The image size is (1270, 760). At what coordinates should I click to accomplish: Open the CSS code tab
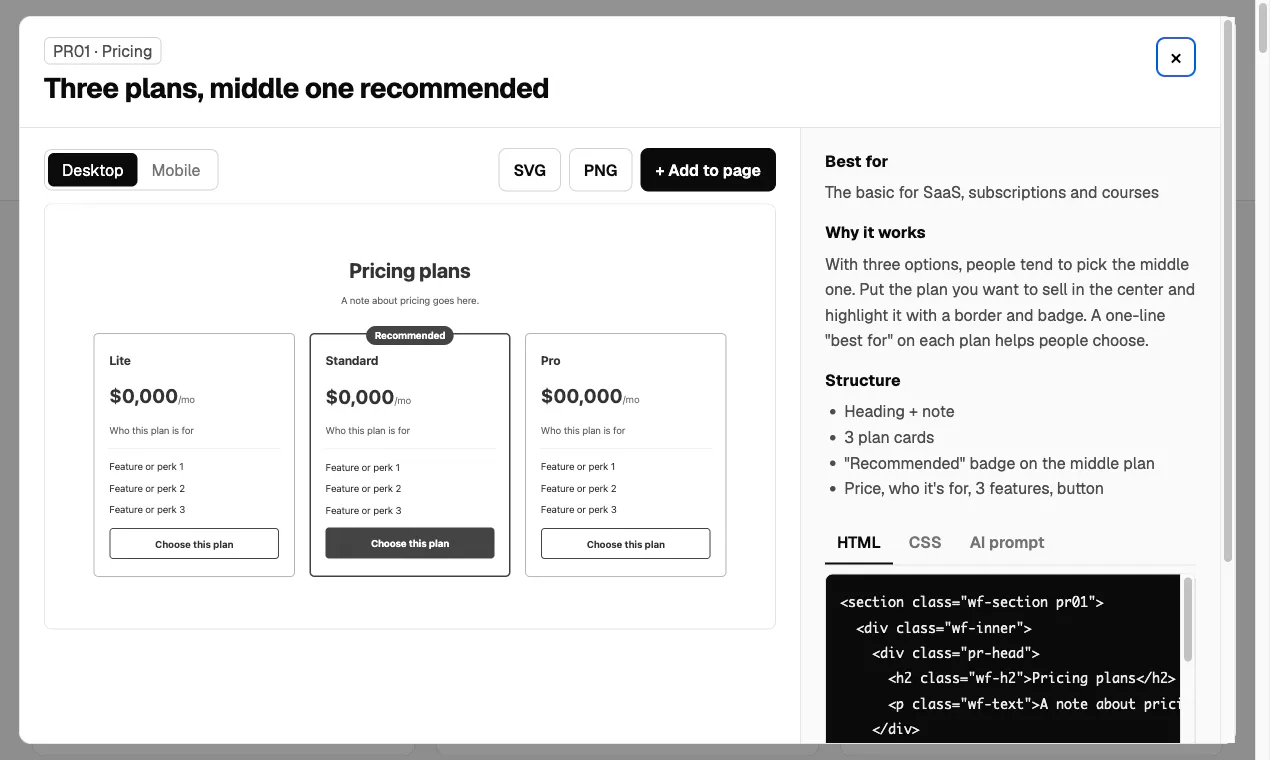[x=925, y=542]
